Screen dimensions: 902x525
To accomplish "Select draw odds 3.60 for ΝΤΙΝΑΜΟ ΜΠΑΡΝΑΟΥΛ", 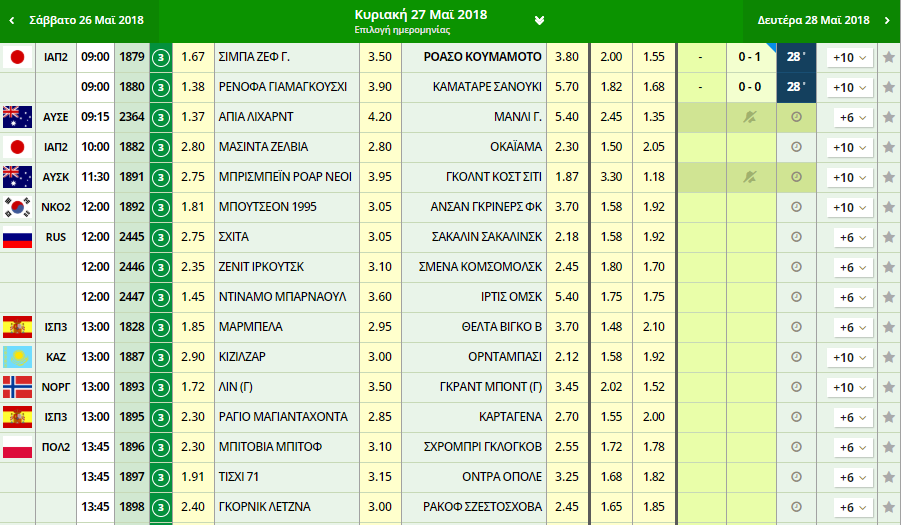I will [x=379, y=298].
